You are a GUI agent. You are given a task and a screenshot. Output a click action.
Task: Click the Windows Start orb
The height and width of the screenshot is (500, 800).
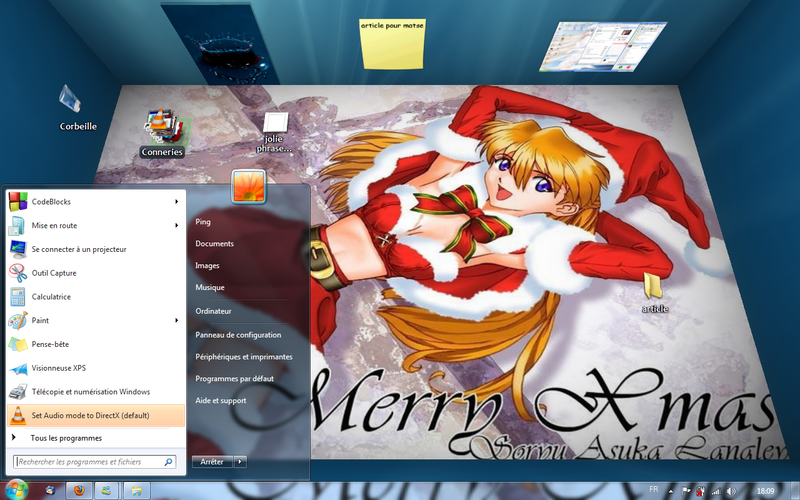pos(17,490)
